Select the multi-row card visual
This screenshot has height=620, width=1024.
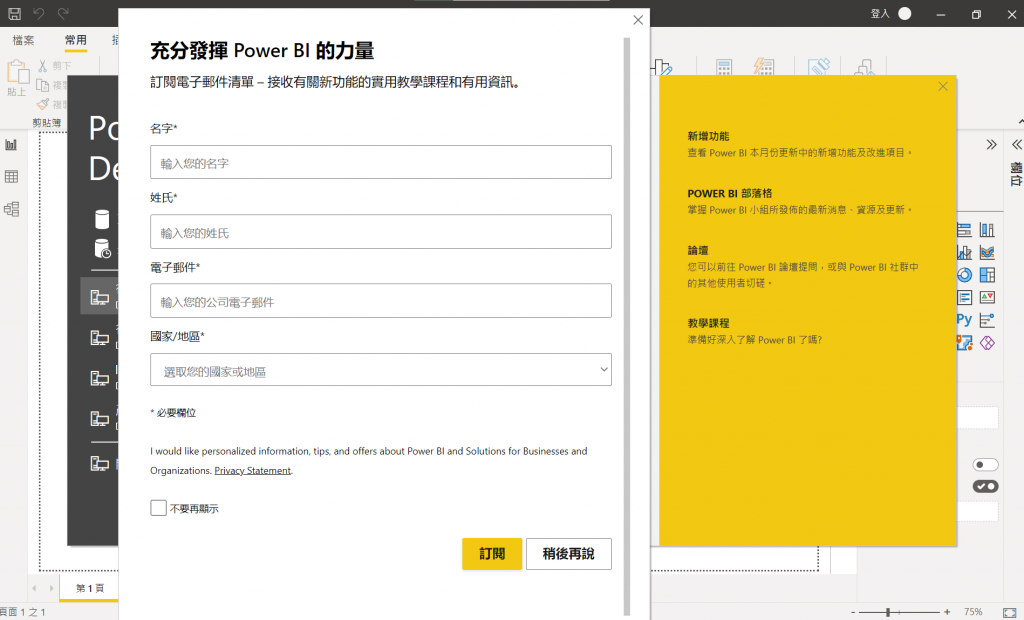[964, 297]
